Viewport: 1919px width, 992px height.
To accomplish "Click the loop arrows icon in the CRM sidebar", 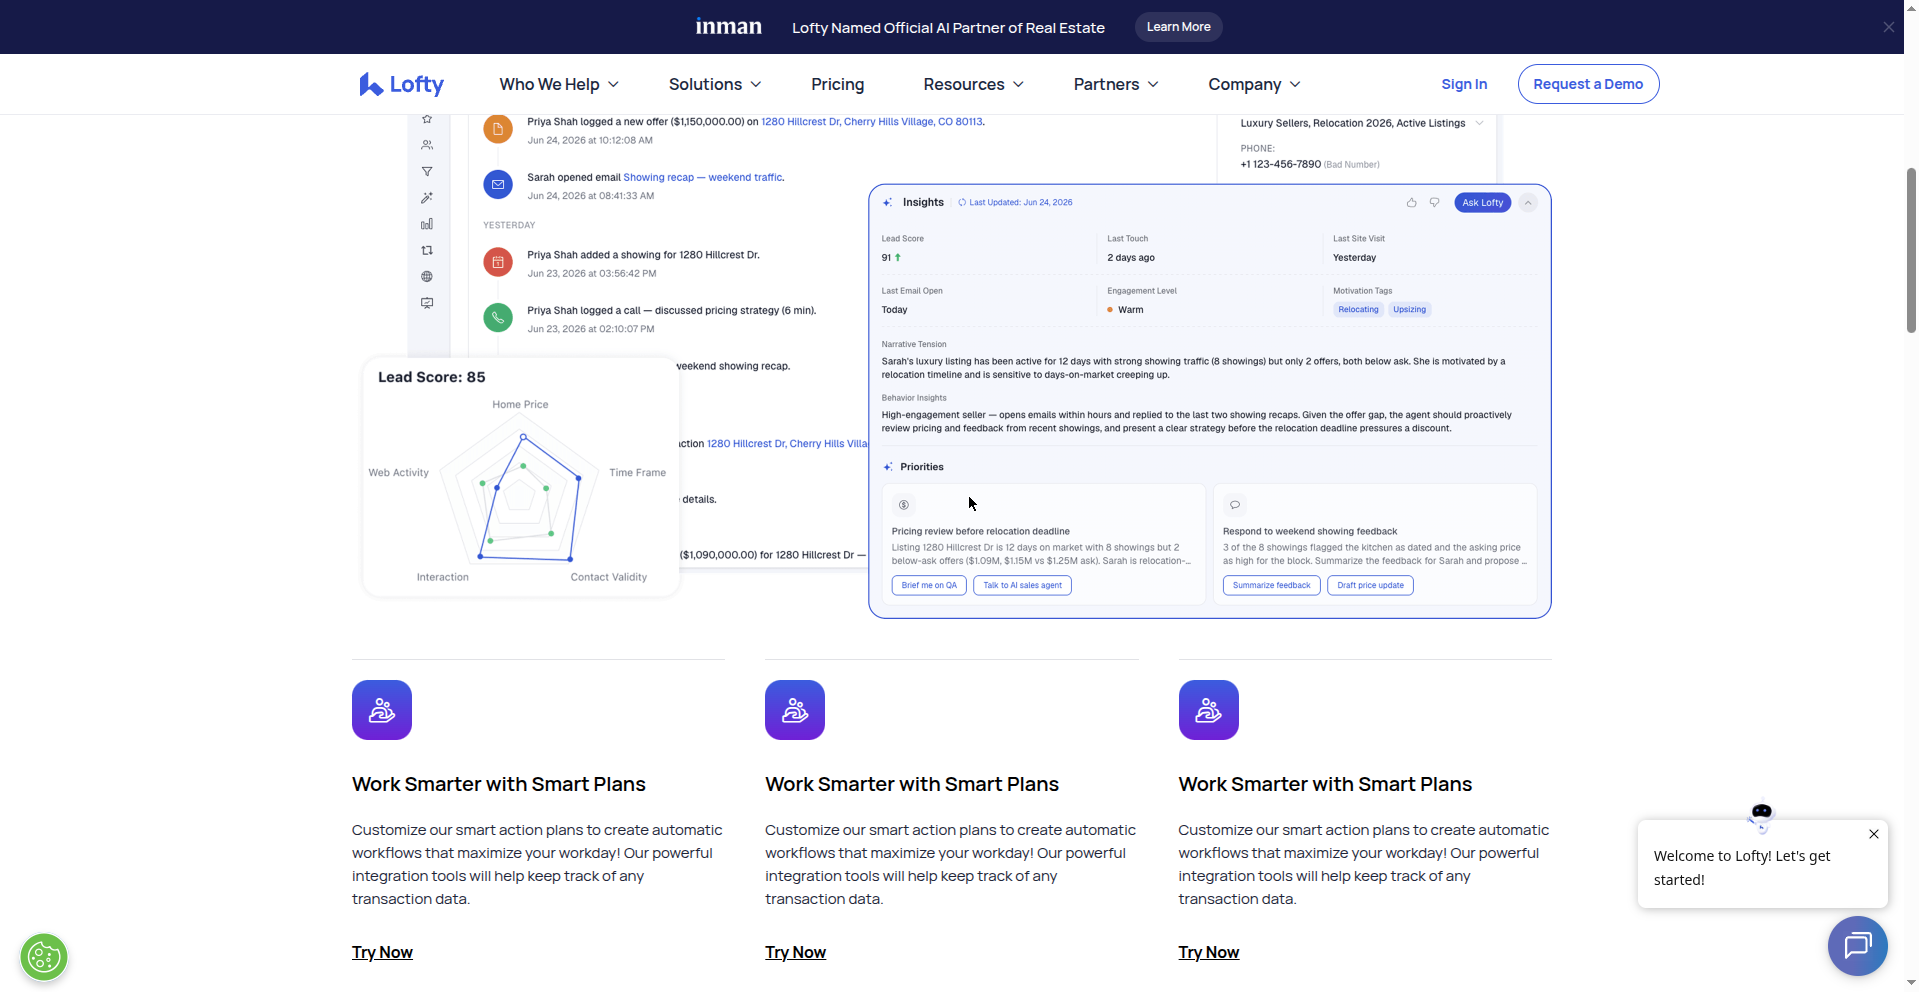I will coord(427,250).
